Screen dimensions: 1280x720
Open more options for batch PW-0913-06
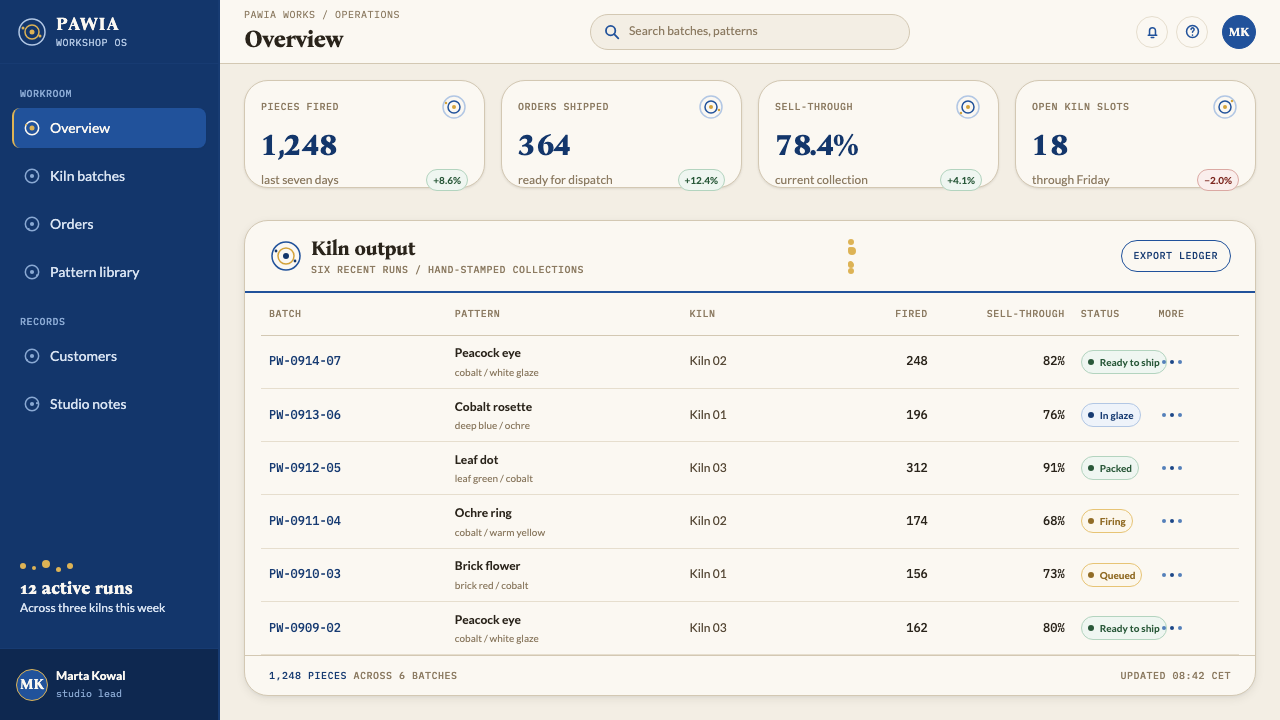coord(1172,415)
